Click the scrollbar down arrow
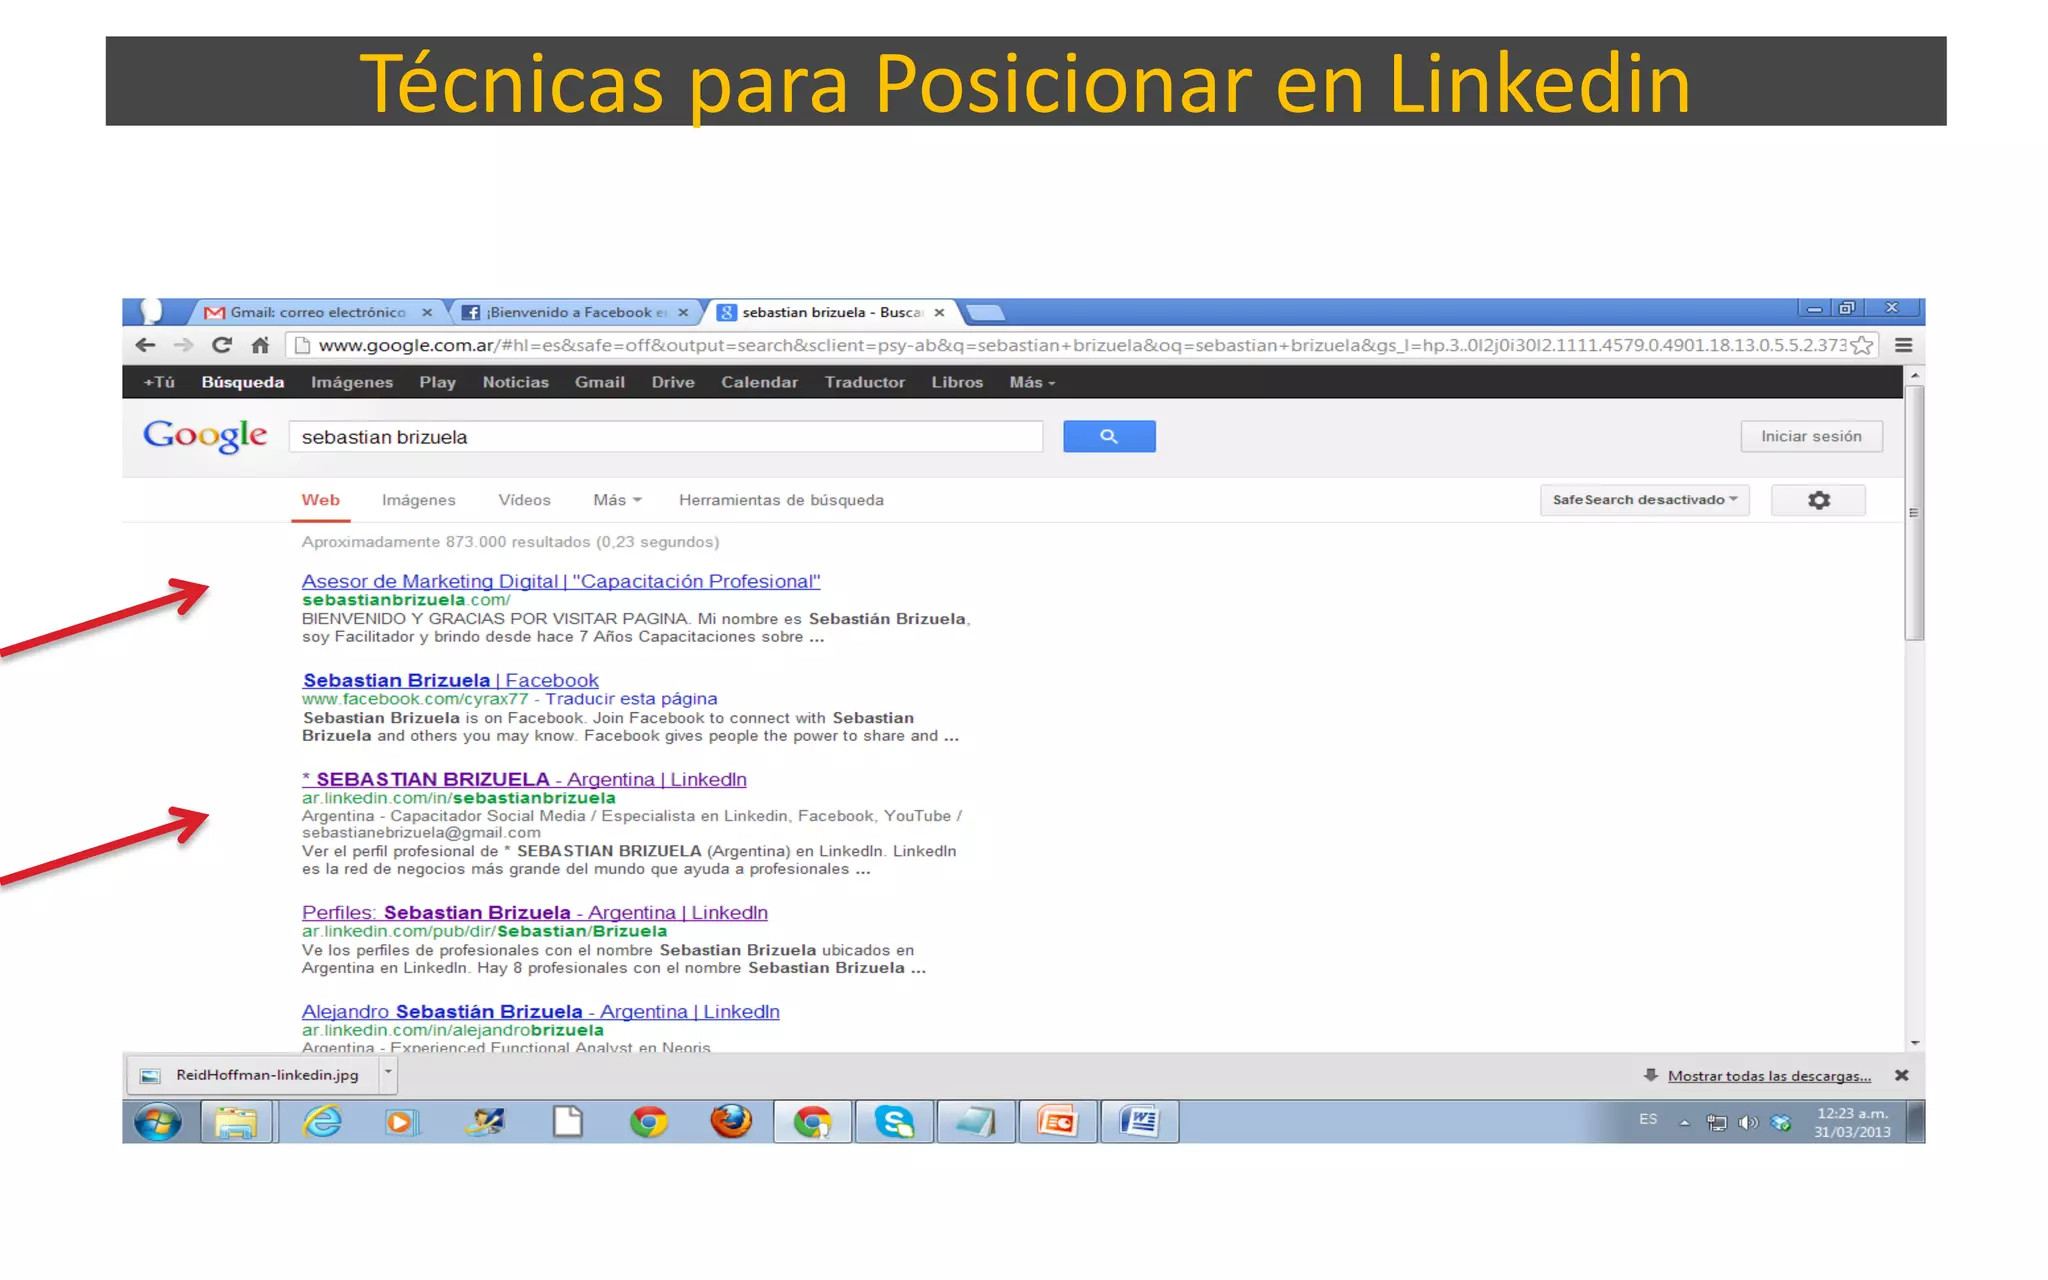Image resolution: width=2048 pixels, height=1280 pixels. pyautogui.click(x=1914, y=1043)
